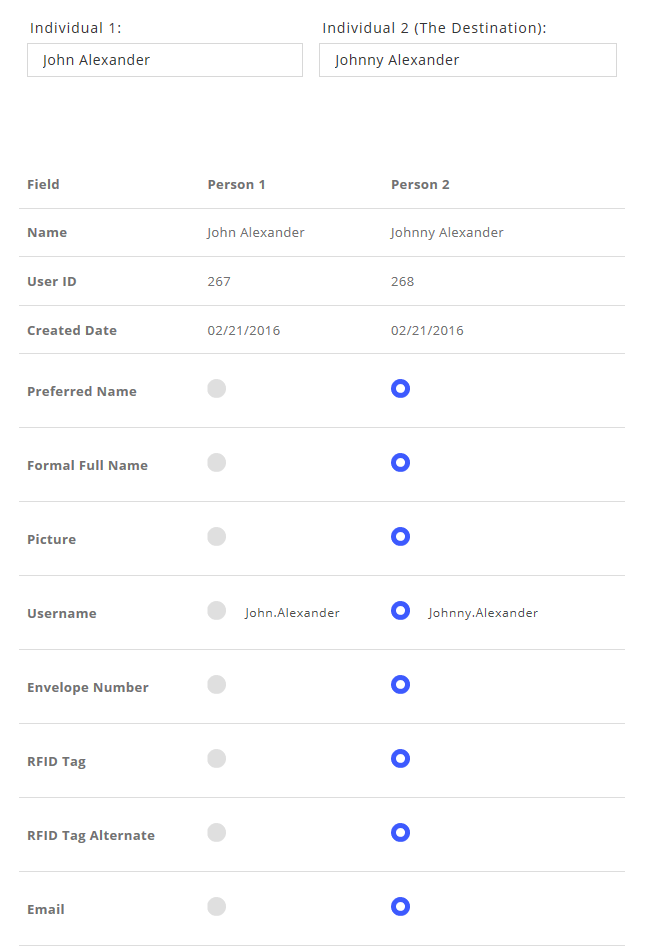Click John Alexander in the Name row

(256, 233)
